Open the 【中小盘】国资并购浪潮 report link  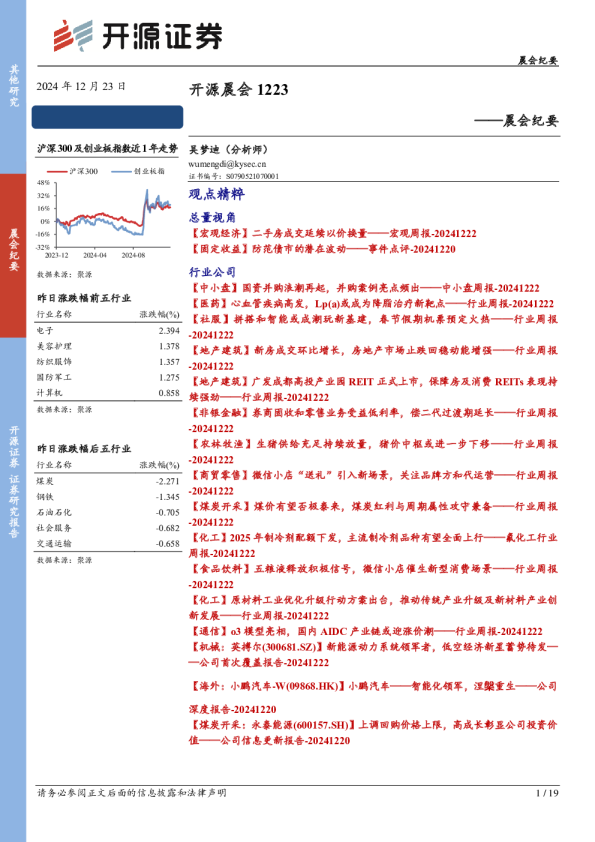364,288
